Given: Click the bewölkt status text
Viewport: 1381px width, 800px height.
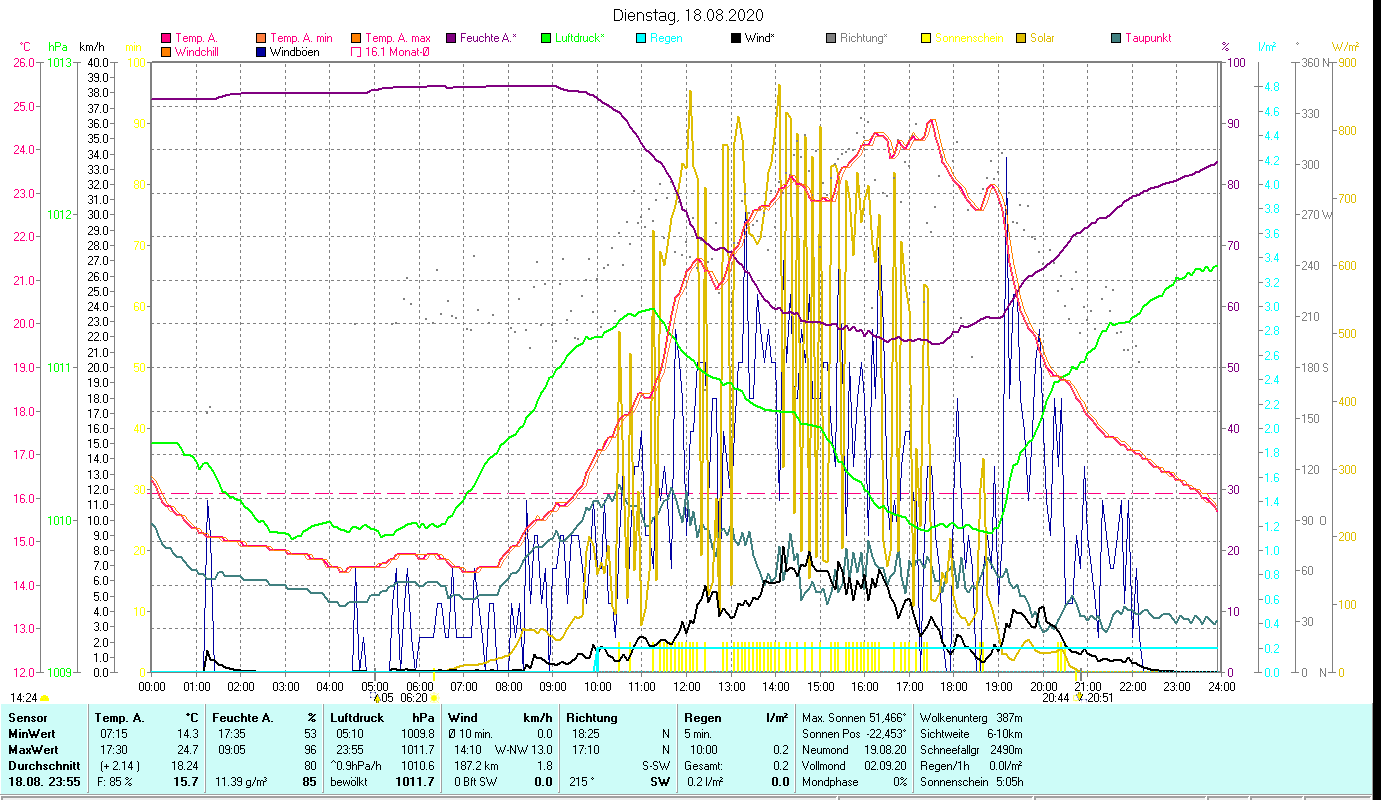Looking at the screenshot, I should (x=351, y=781).
